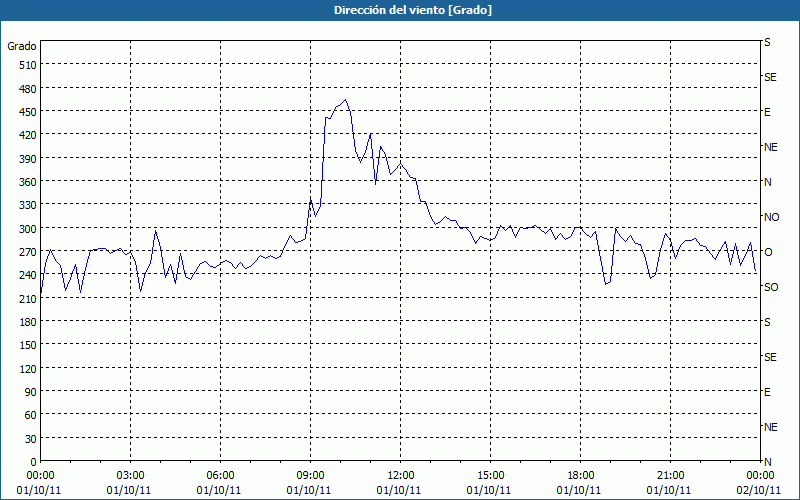
Task: Click the 01/10/11 date under 12:00
Action: coord(401,491)
